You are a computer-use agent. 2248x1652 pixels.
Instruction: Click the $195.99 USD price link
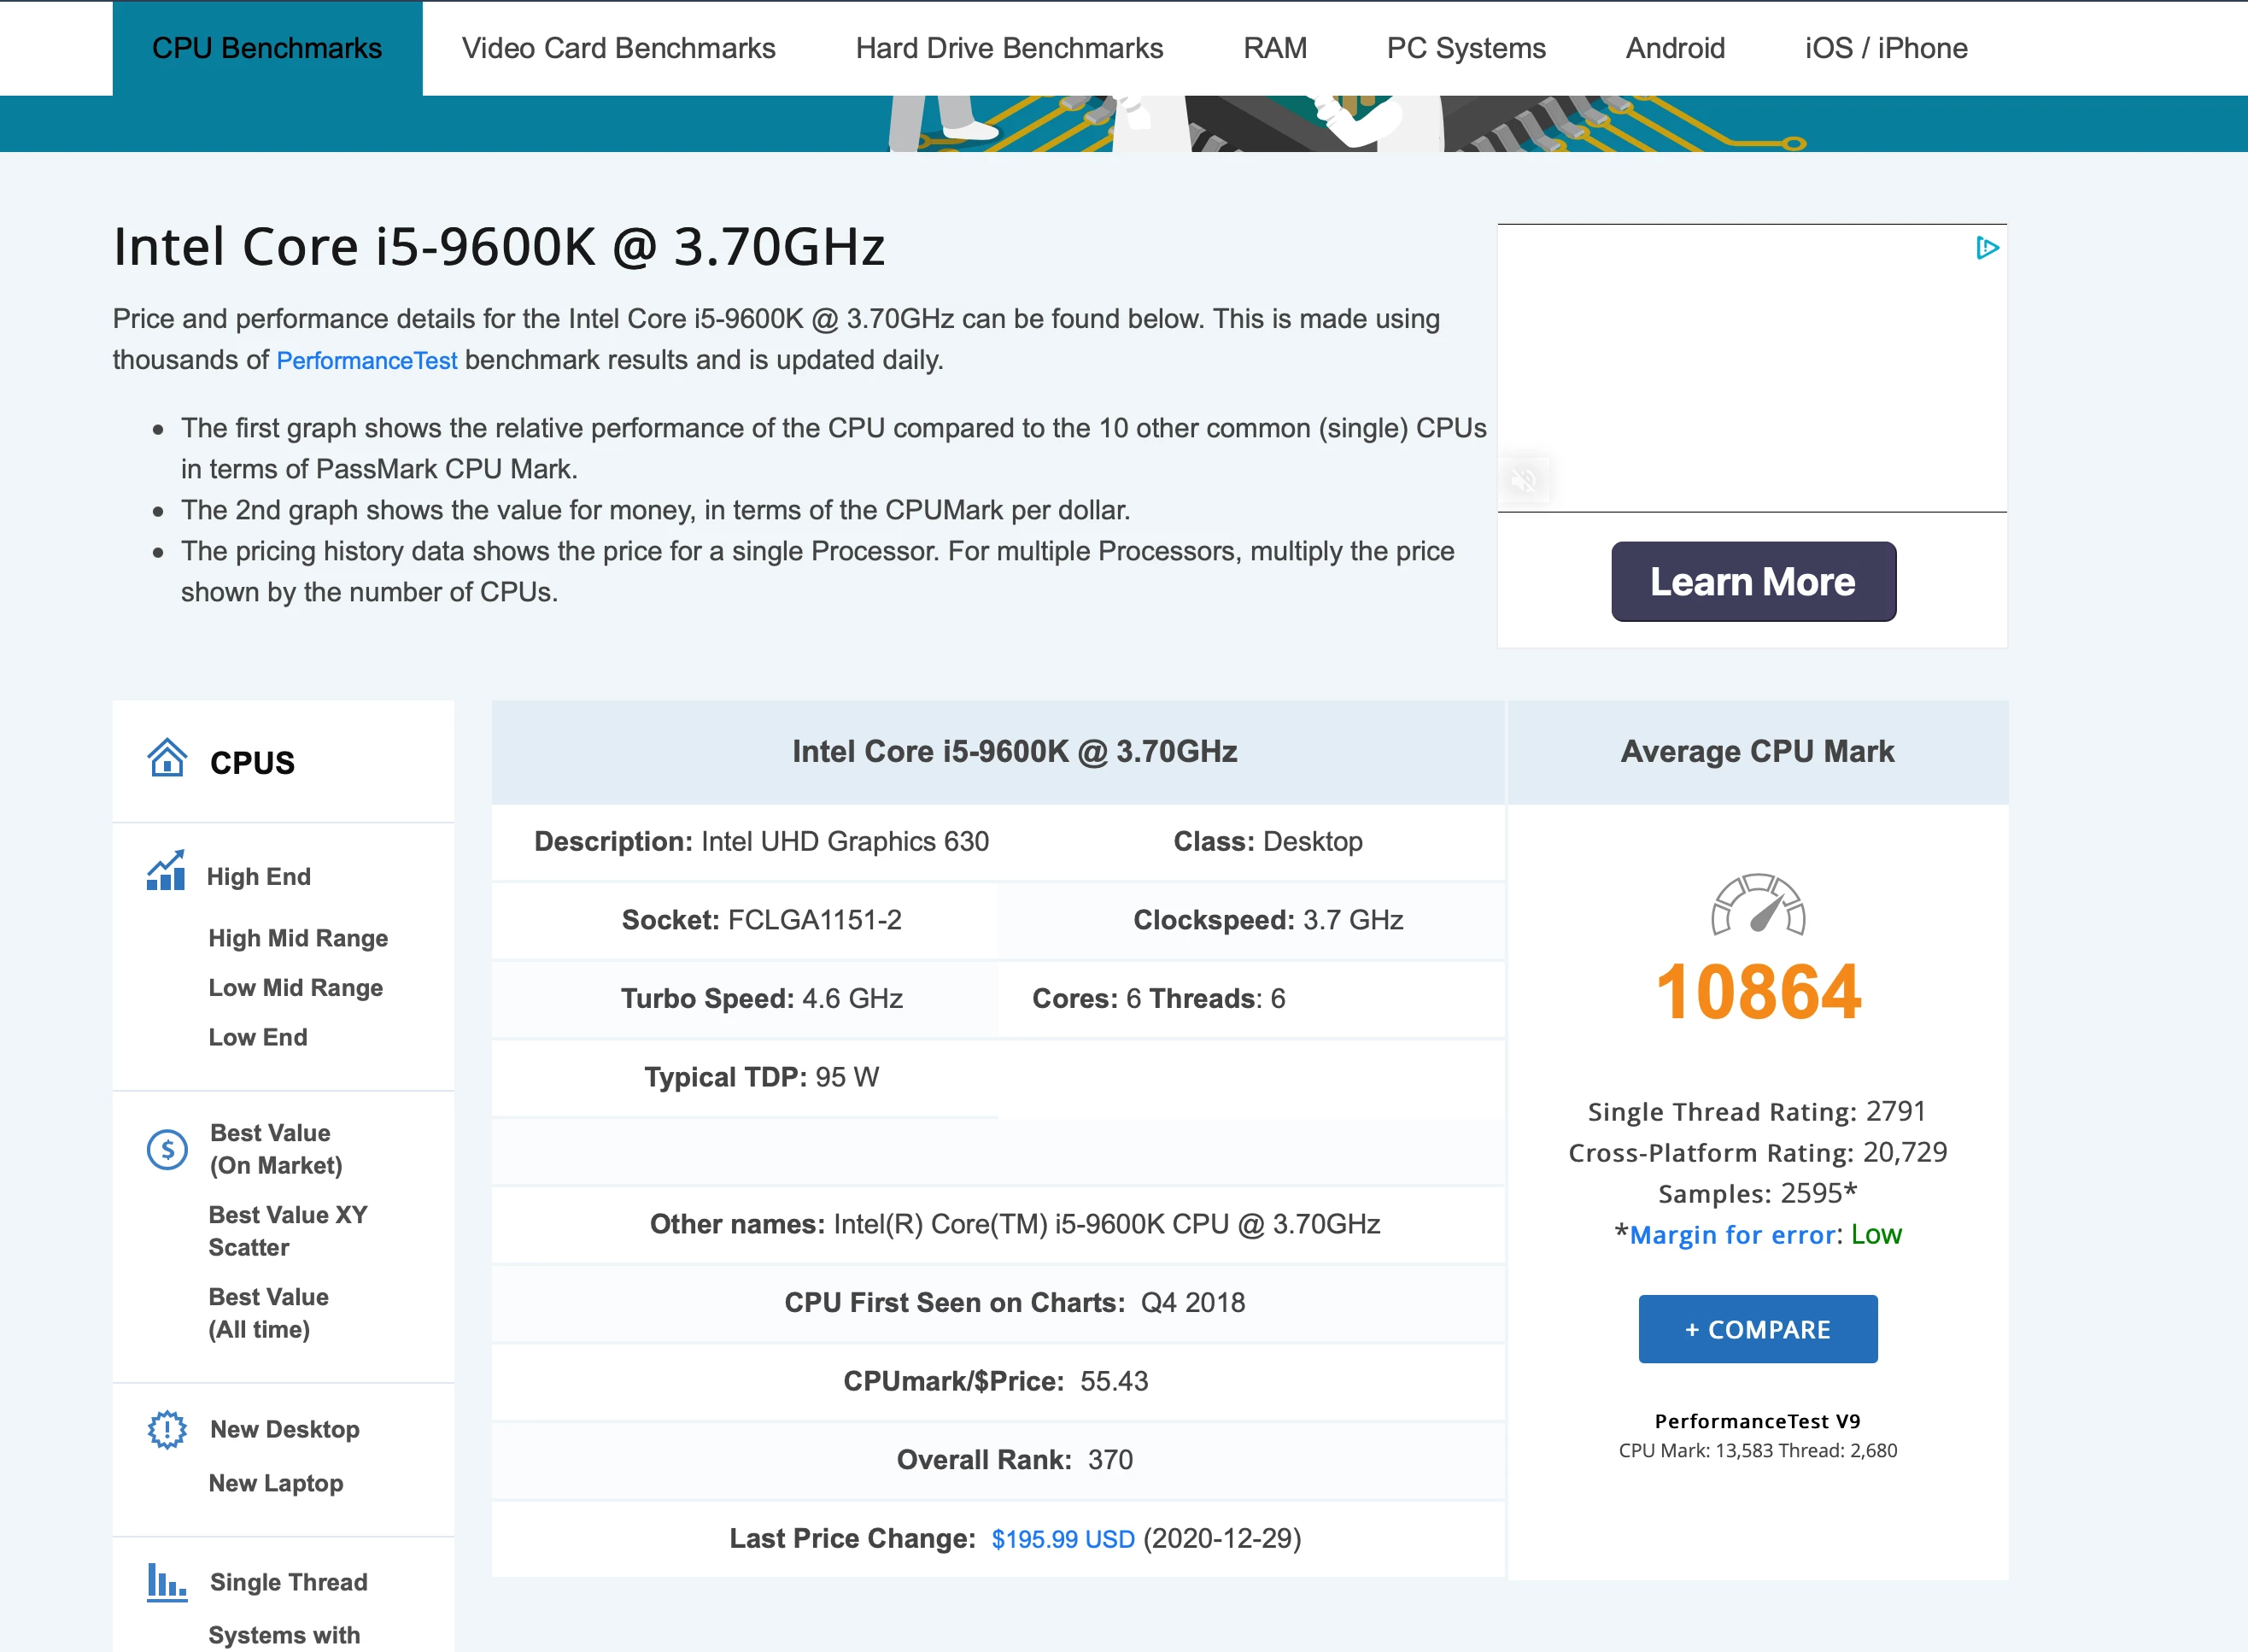(1062, 1539)
